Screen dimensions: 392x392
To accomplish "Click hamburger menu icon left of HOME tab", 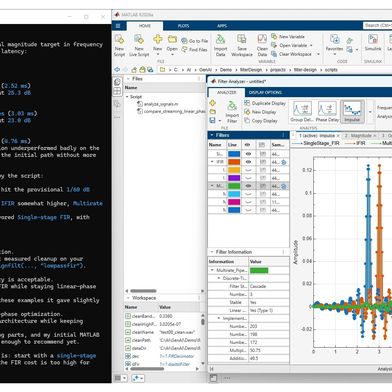I will click(x=118, y=25).
